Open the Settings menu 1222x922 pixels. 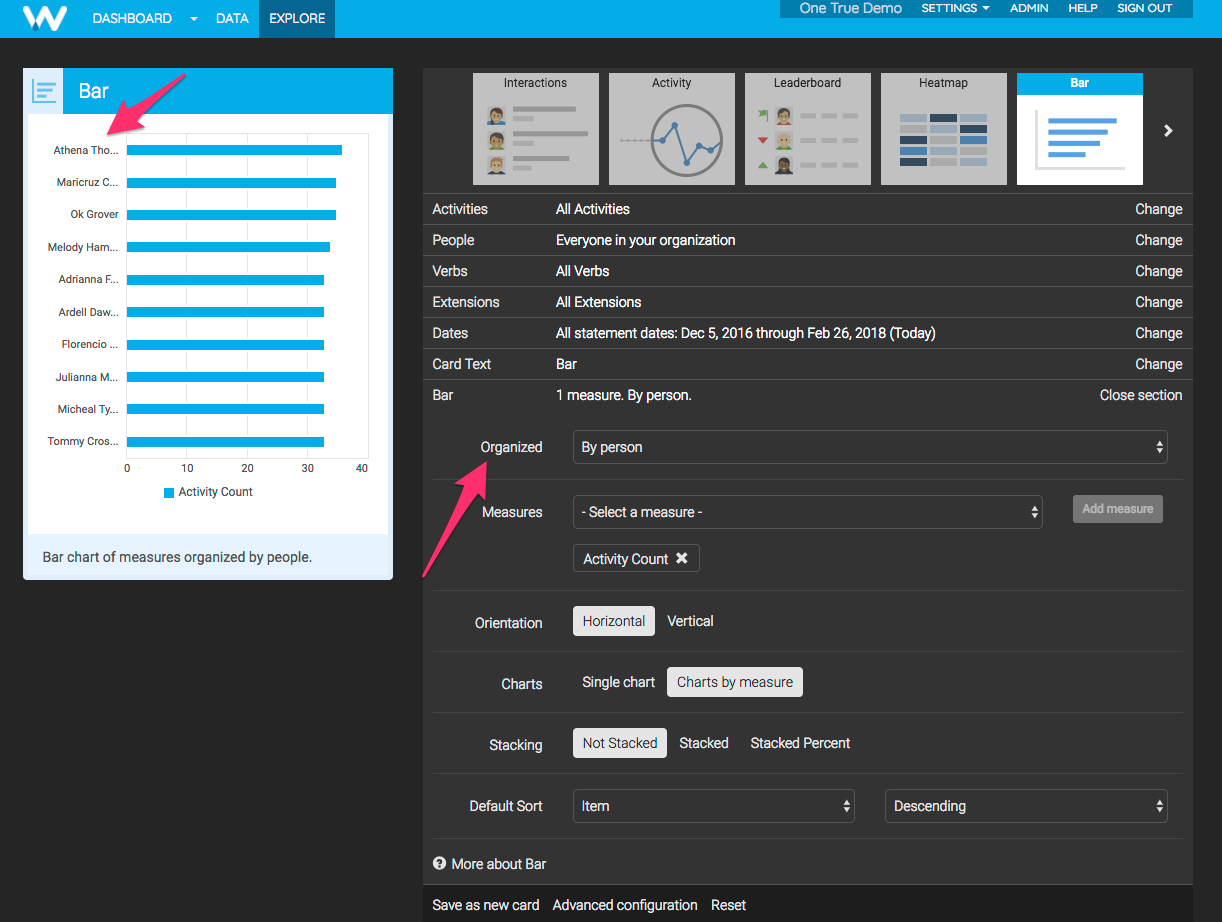tap(955, 8)
